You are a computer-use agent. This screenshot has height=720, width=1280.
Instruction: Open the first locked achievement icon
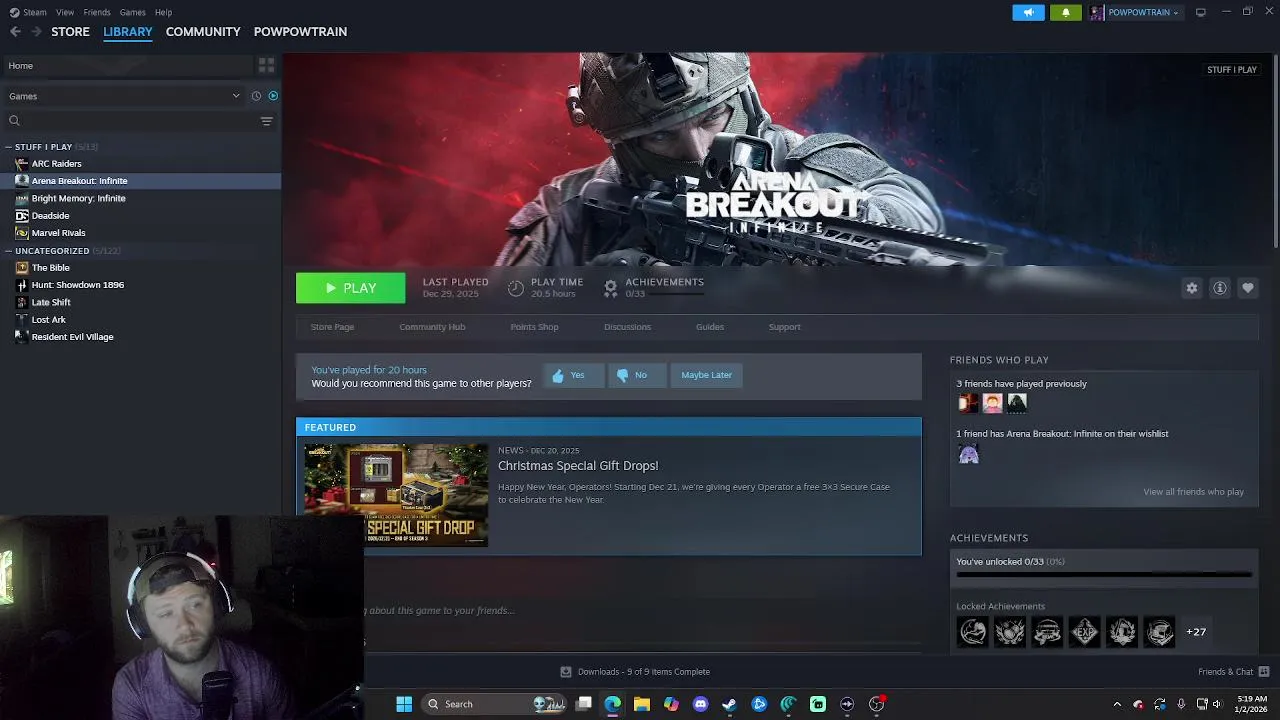972,632
